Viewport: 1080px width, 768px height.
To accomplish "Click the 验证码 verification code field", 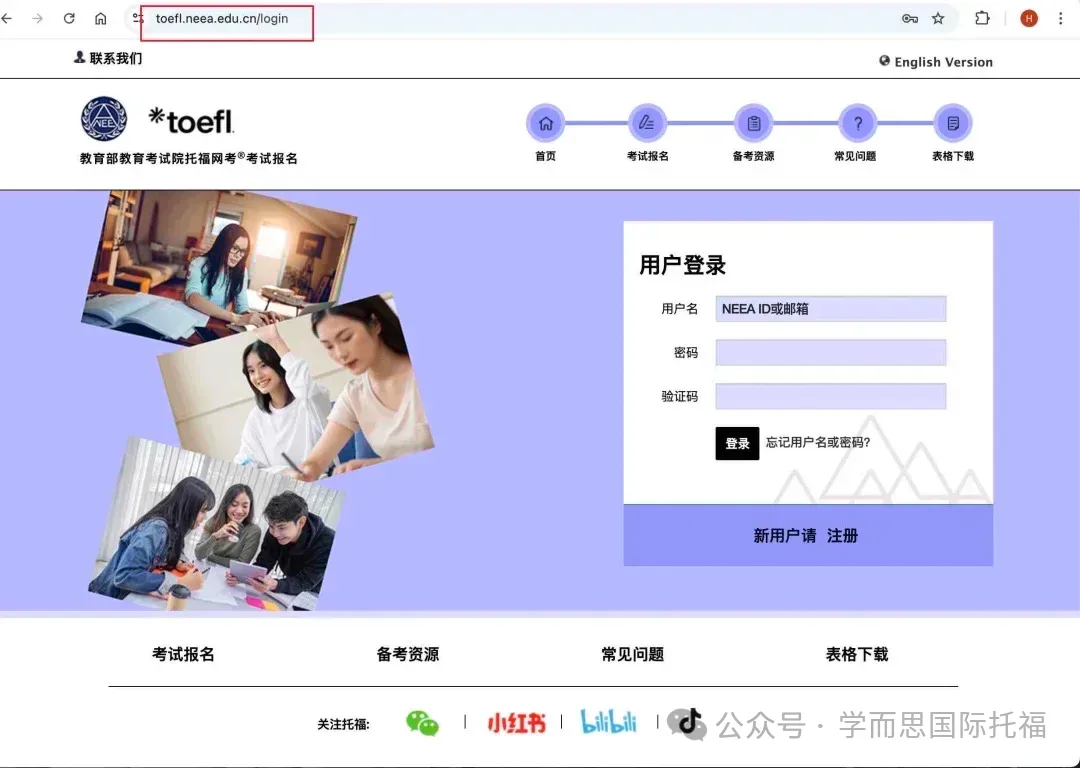I will pos(830,396).
